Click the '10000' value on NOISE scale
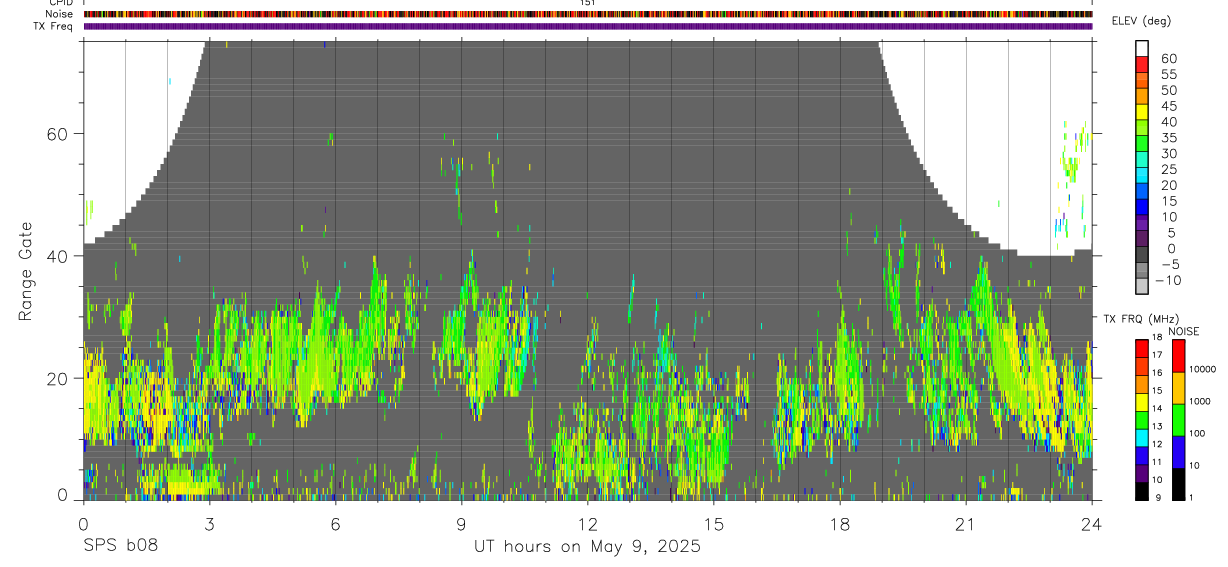The image size is (1228, 567). point(1203,369)
